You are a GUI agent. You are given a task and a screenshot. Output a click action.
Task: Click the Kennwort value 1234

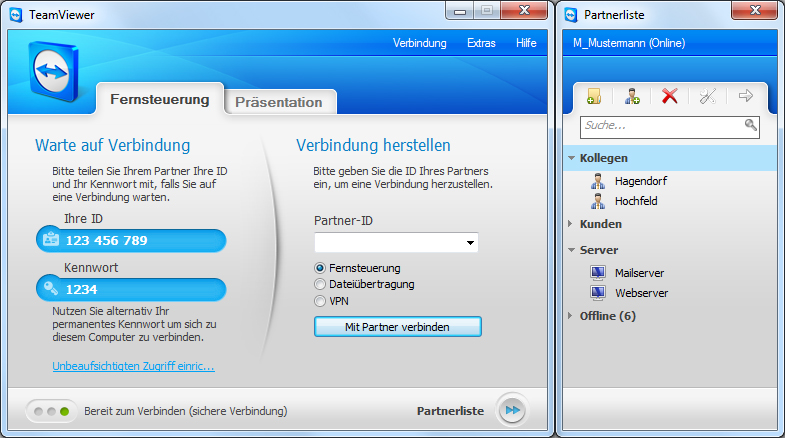pos(82,289)
